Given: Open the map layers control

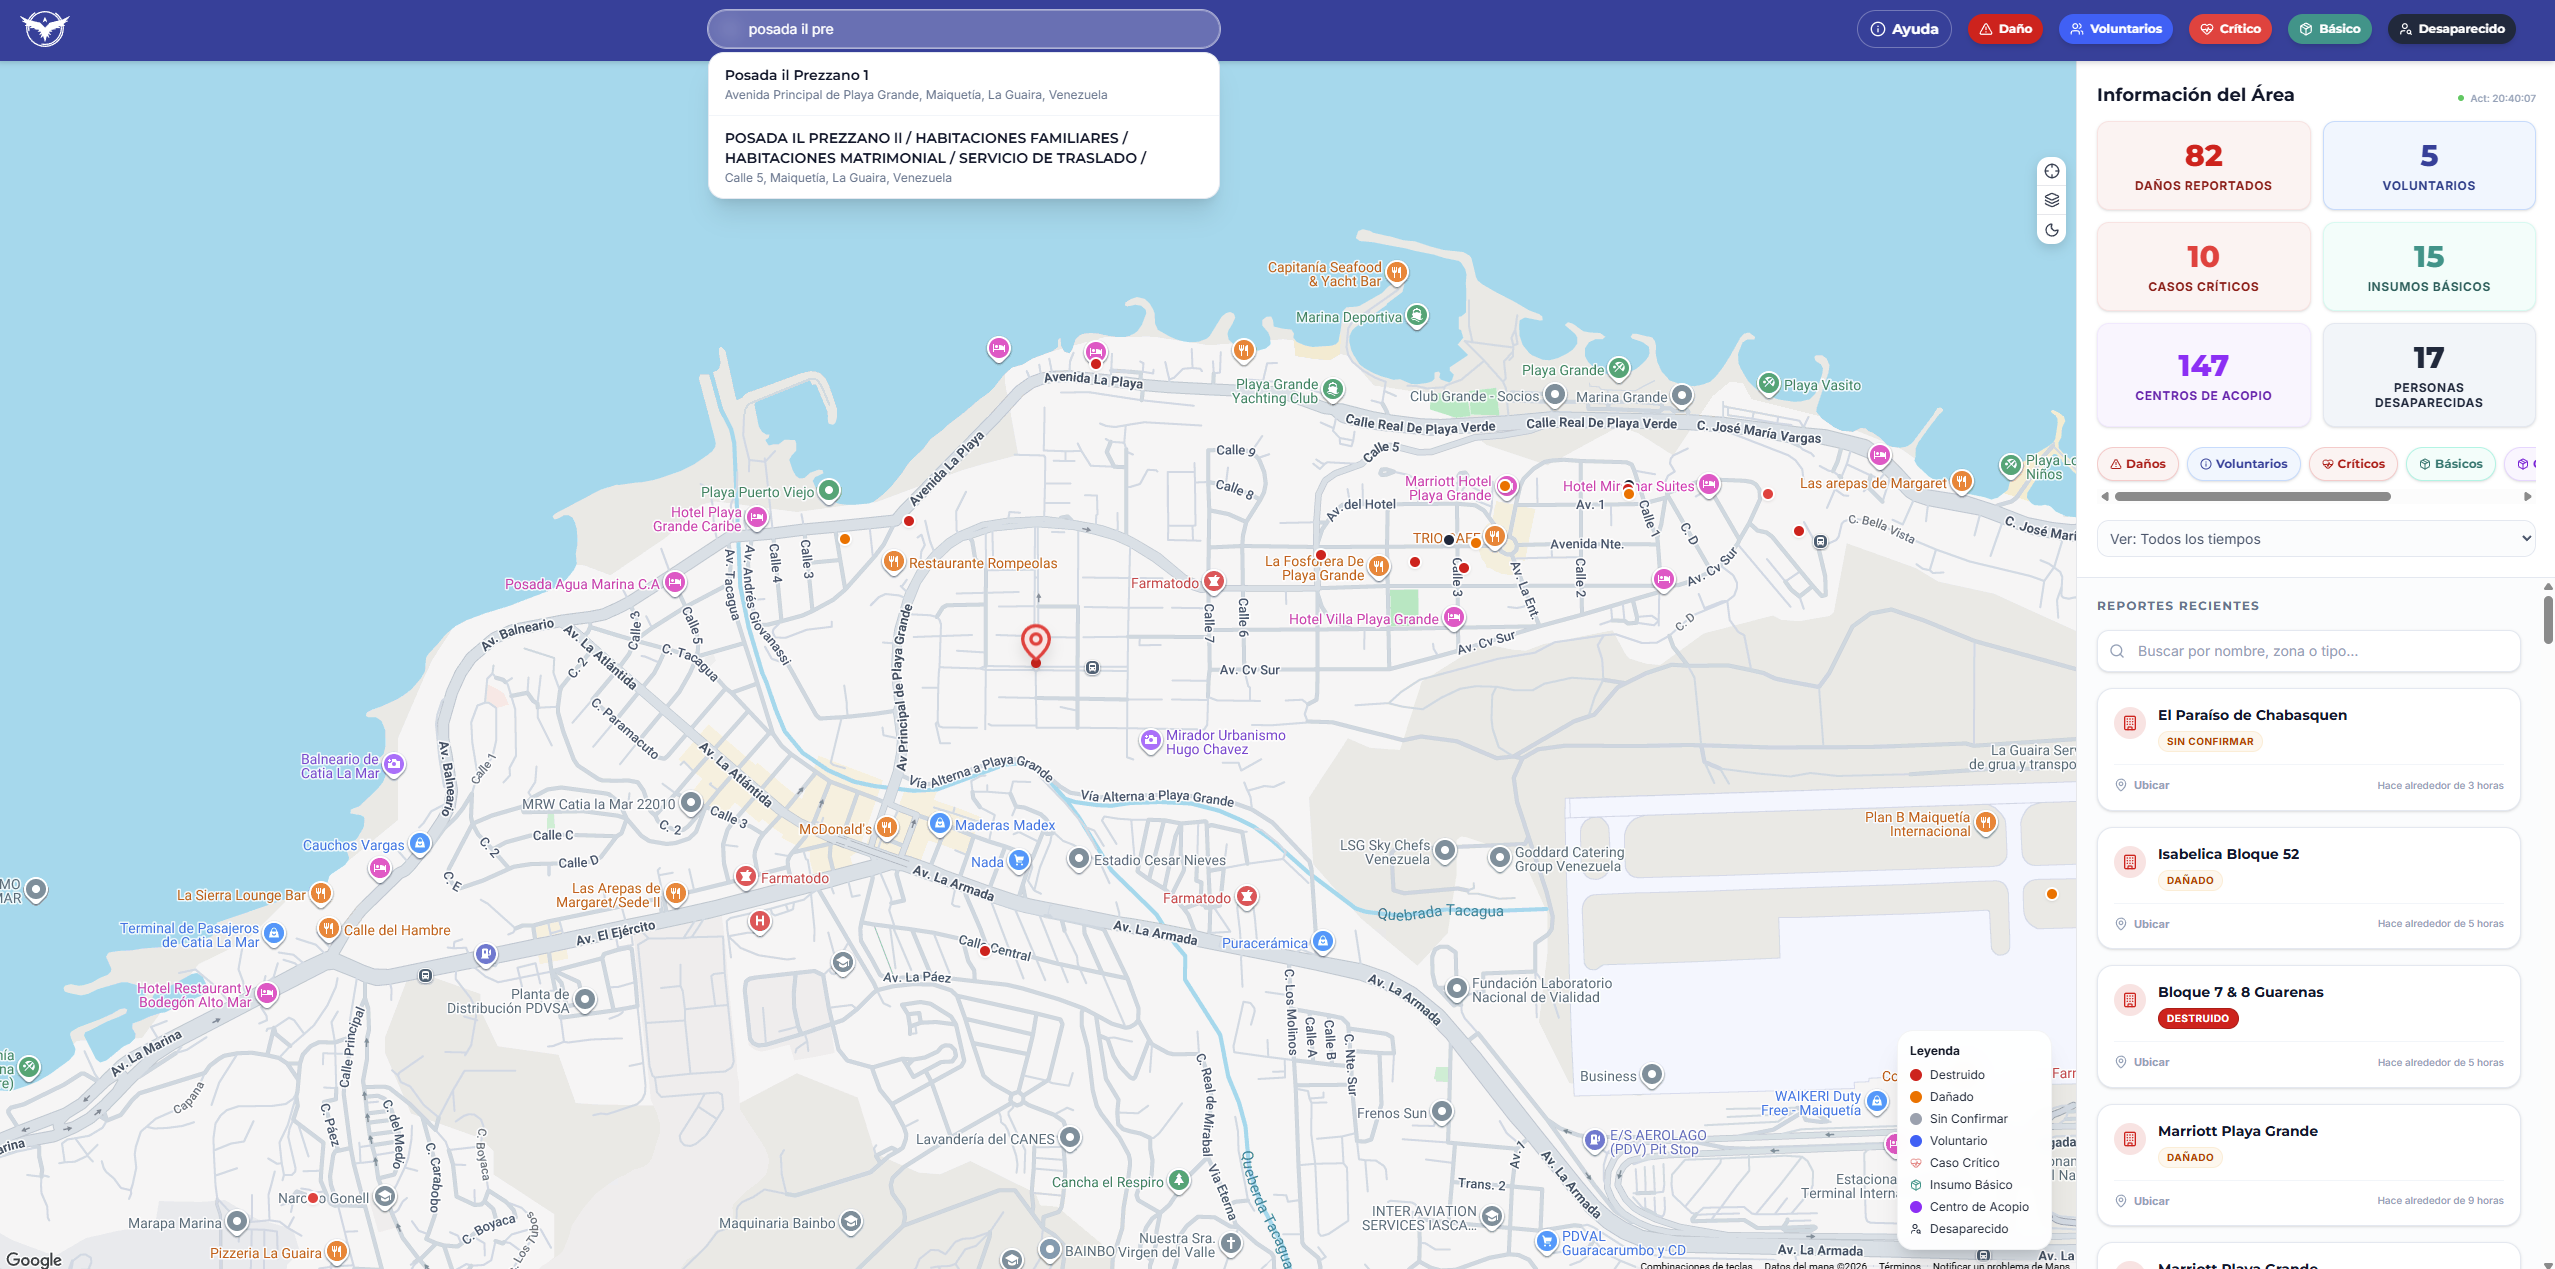Looking at the screenshot, I should click(x=2052, y=200).
